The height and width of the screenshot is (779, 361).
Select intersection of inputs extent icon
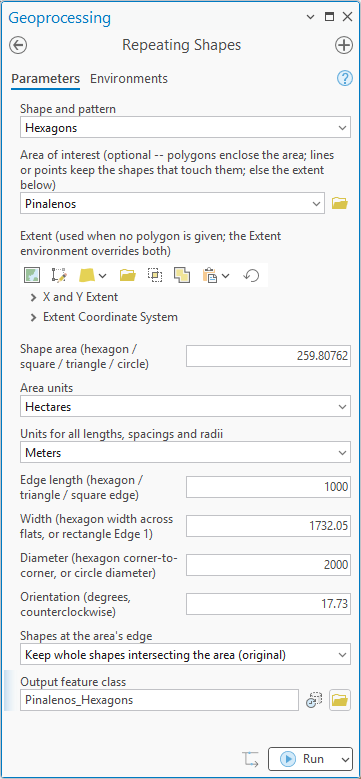(154, 275)
